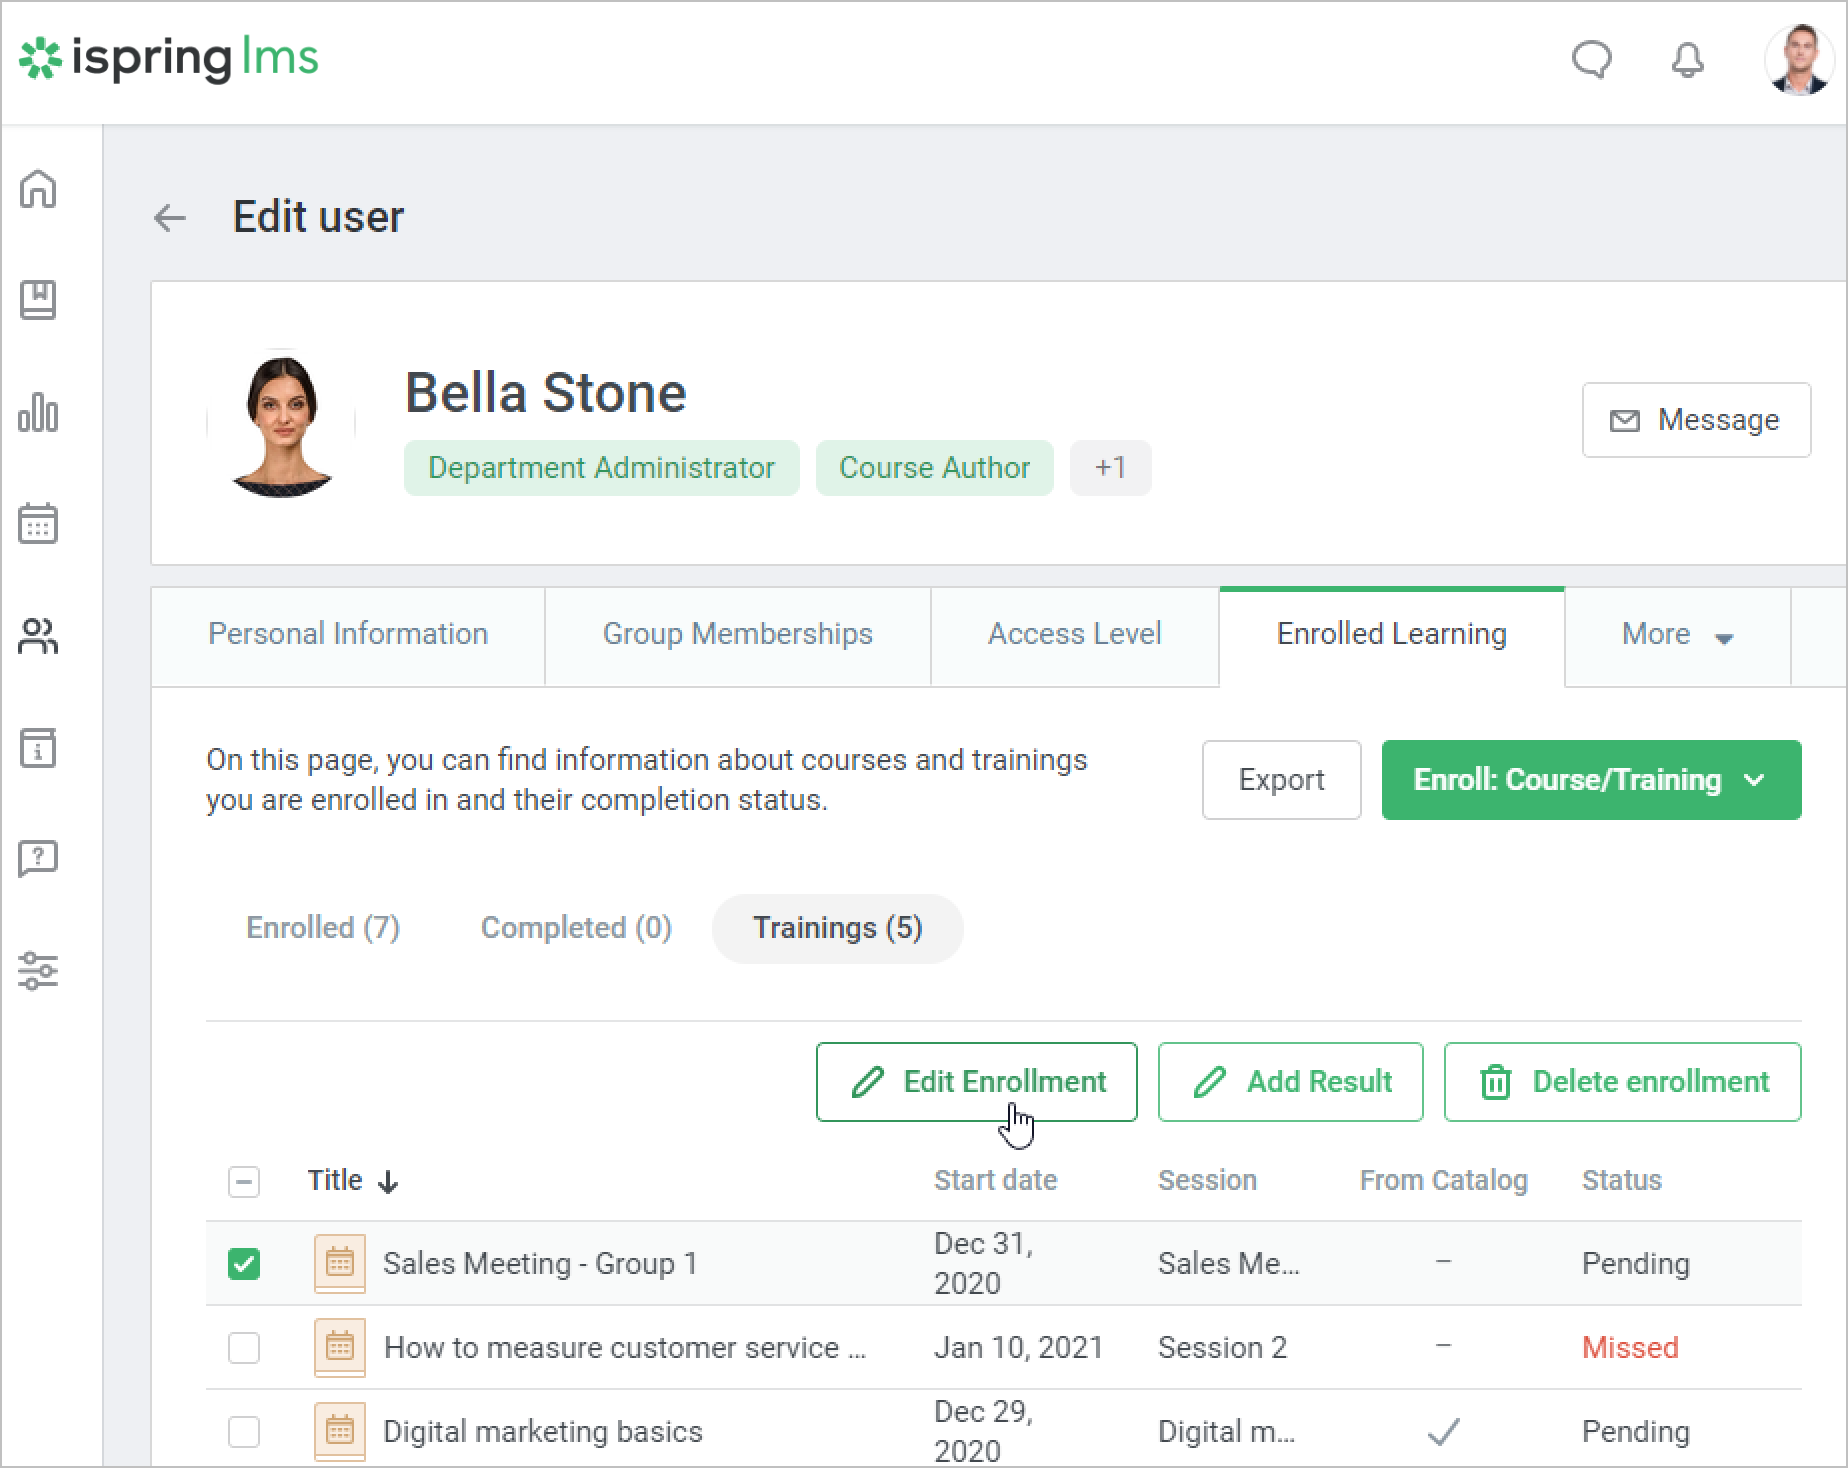Open the reports bar chart icon

38,412
